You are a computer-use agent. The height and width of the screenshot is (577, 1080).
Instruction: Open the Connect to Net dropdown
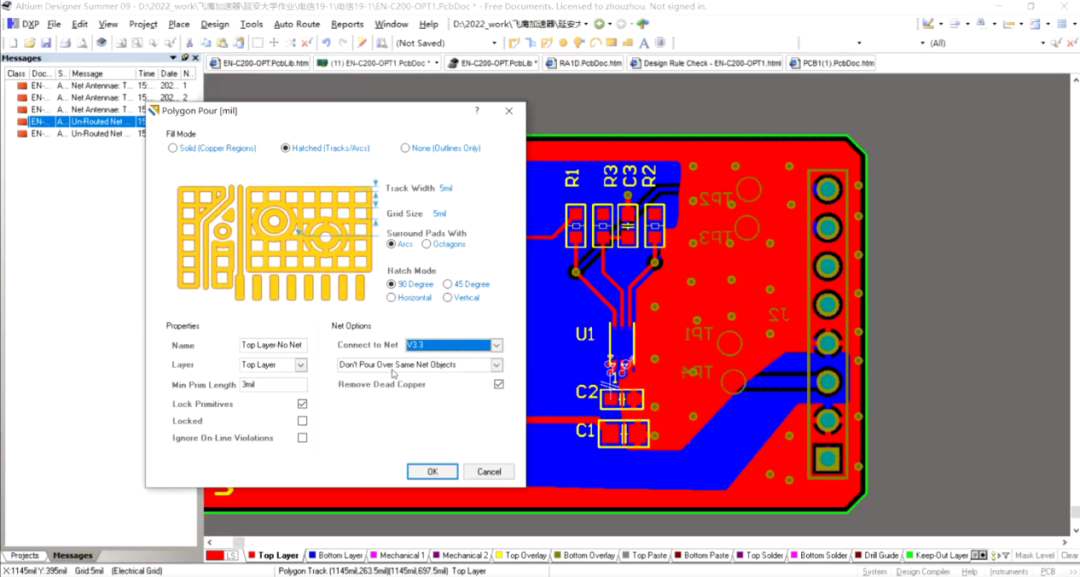coord(497,345)
